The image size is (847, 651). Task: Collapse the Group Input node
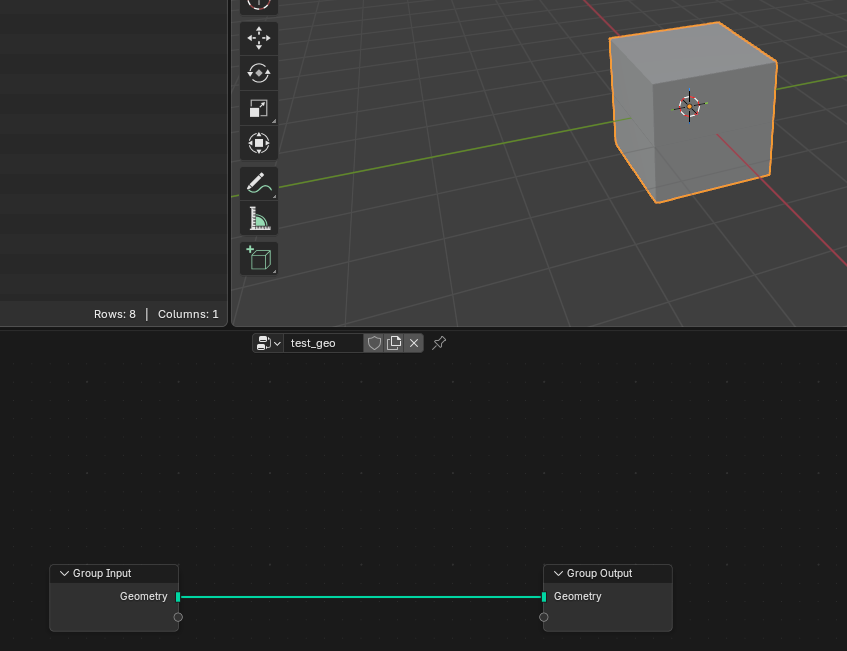64,573
